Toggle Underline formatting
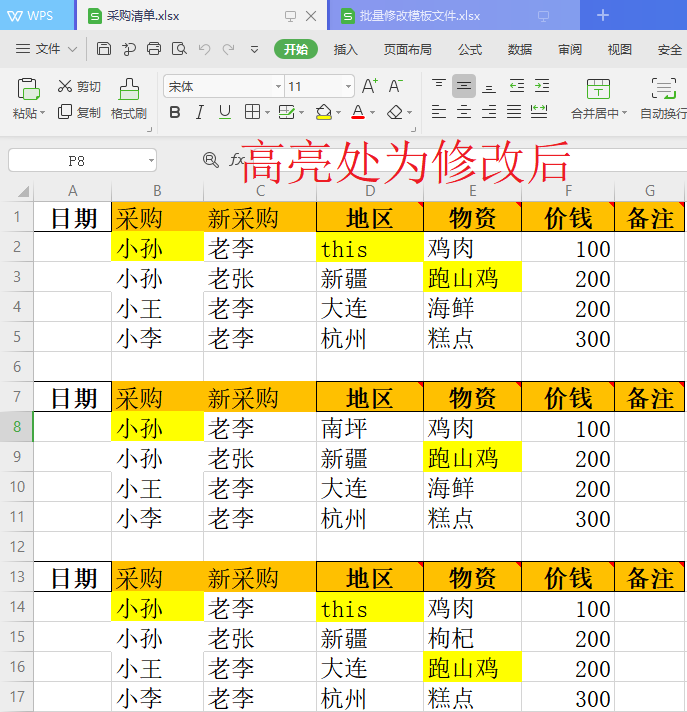The width and height of the screenshot is (687, 712). tap(225, 112)
